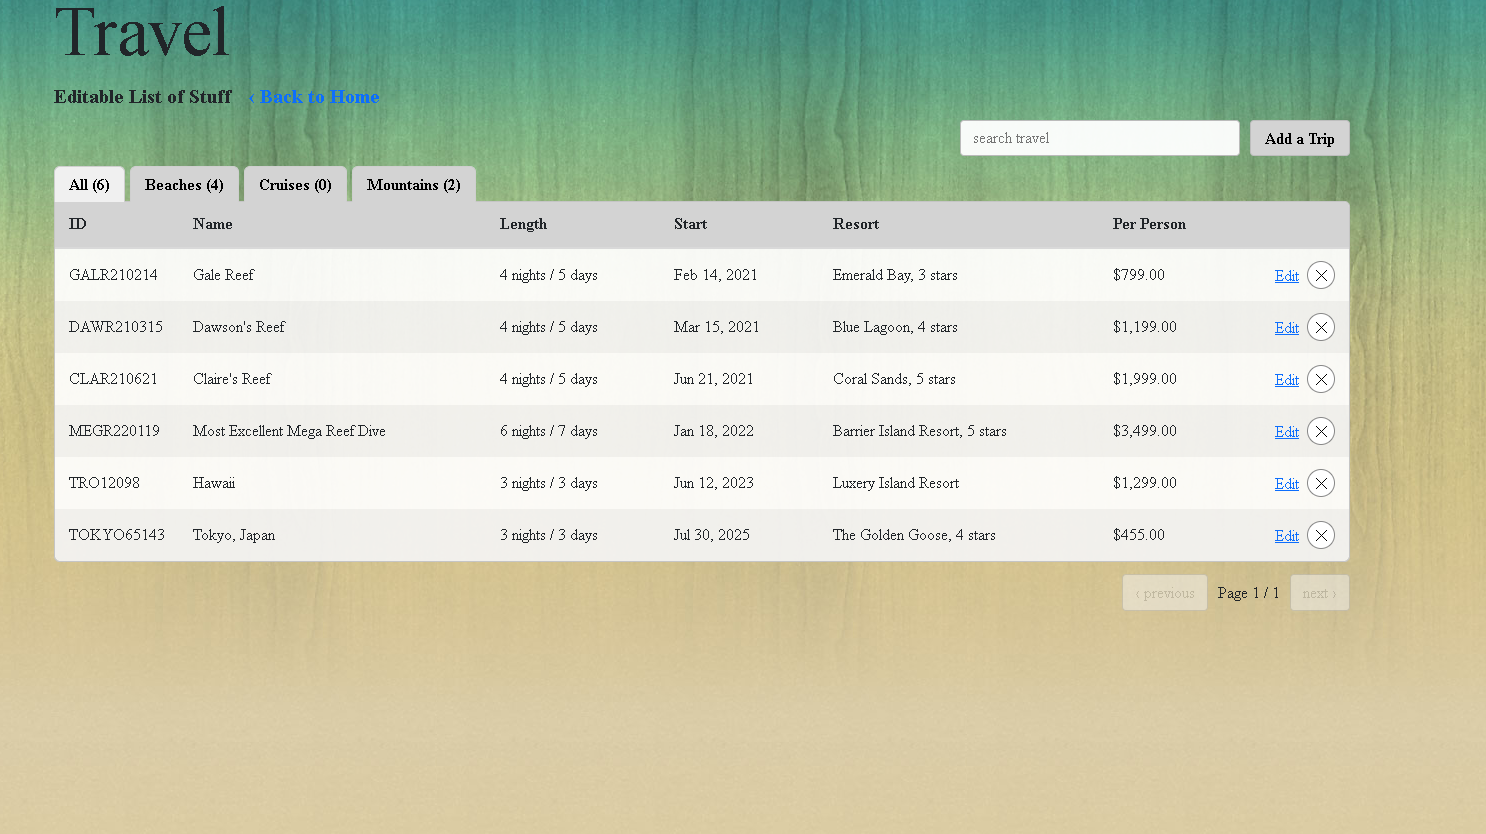1486x834 pixels.
Task: Select The Golden Goose, 4 stars cell
Action: click(x=914, y=535)
